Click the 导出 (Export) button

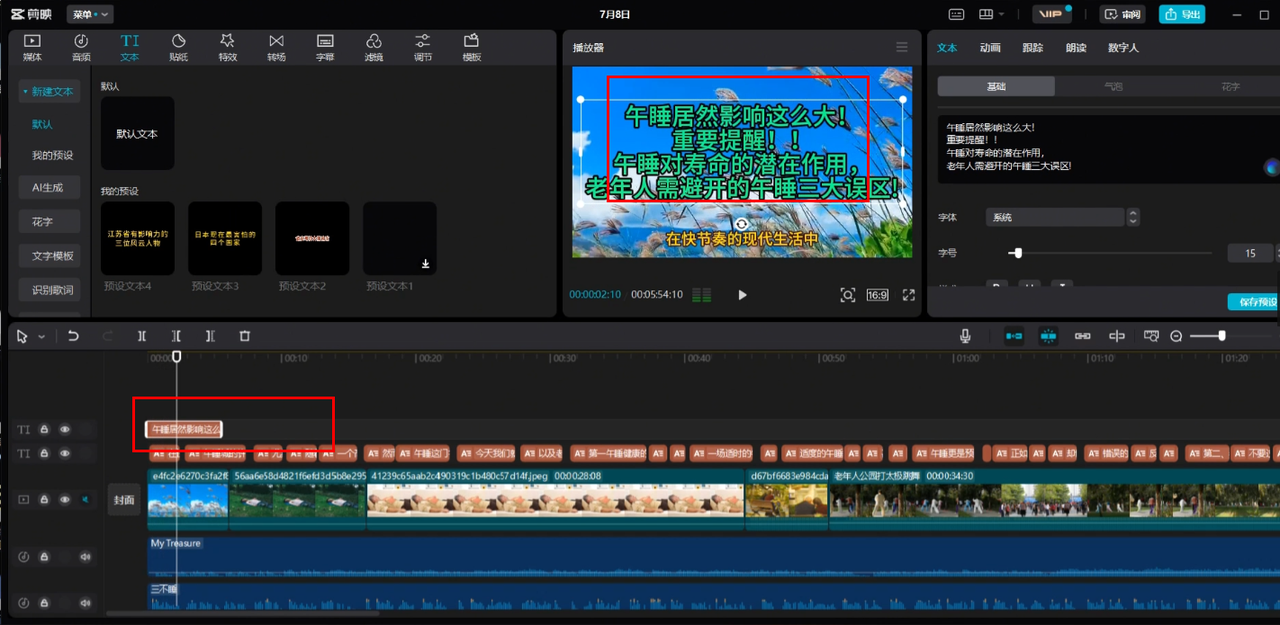pos(1182,15)
